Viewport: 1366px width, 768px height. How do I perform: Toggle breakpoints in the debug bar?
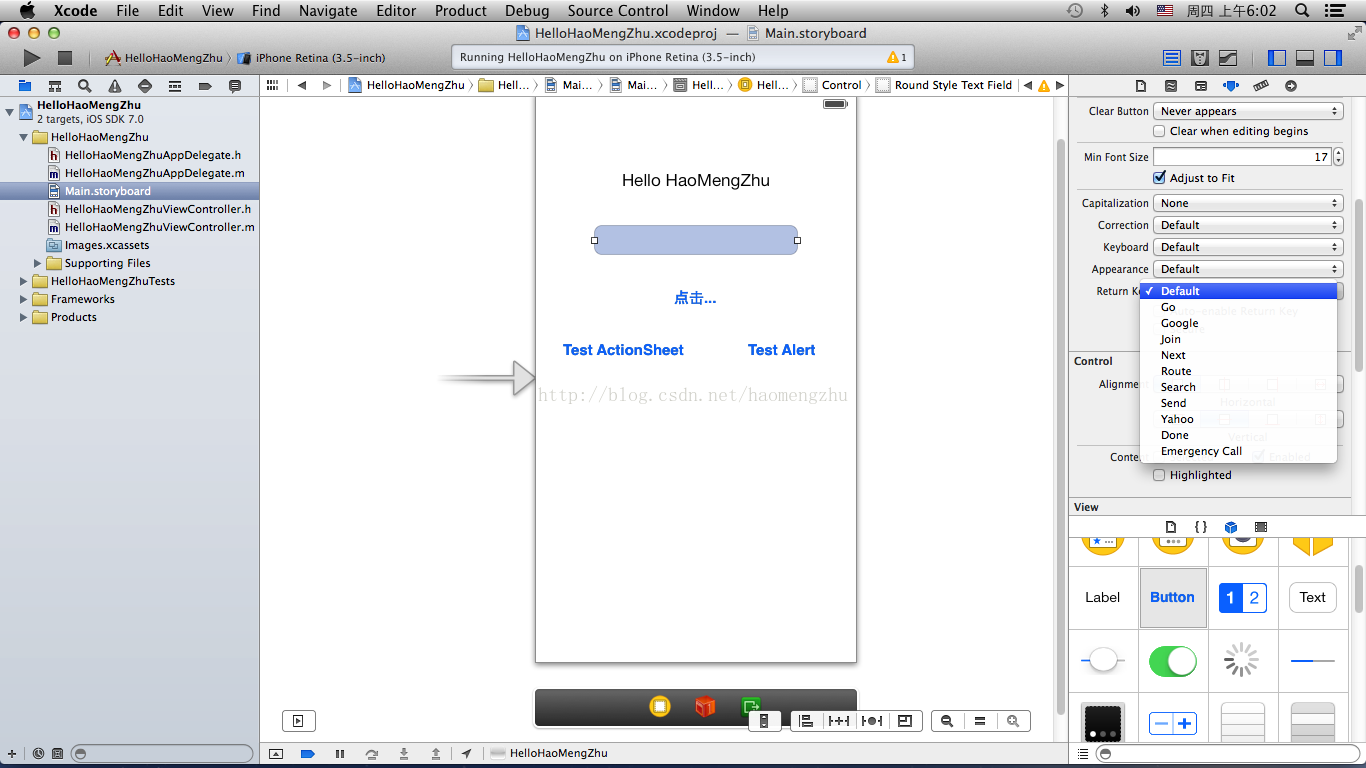coord(308,754)
